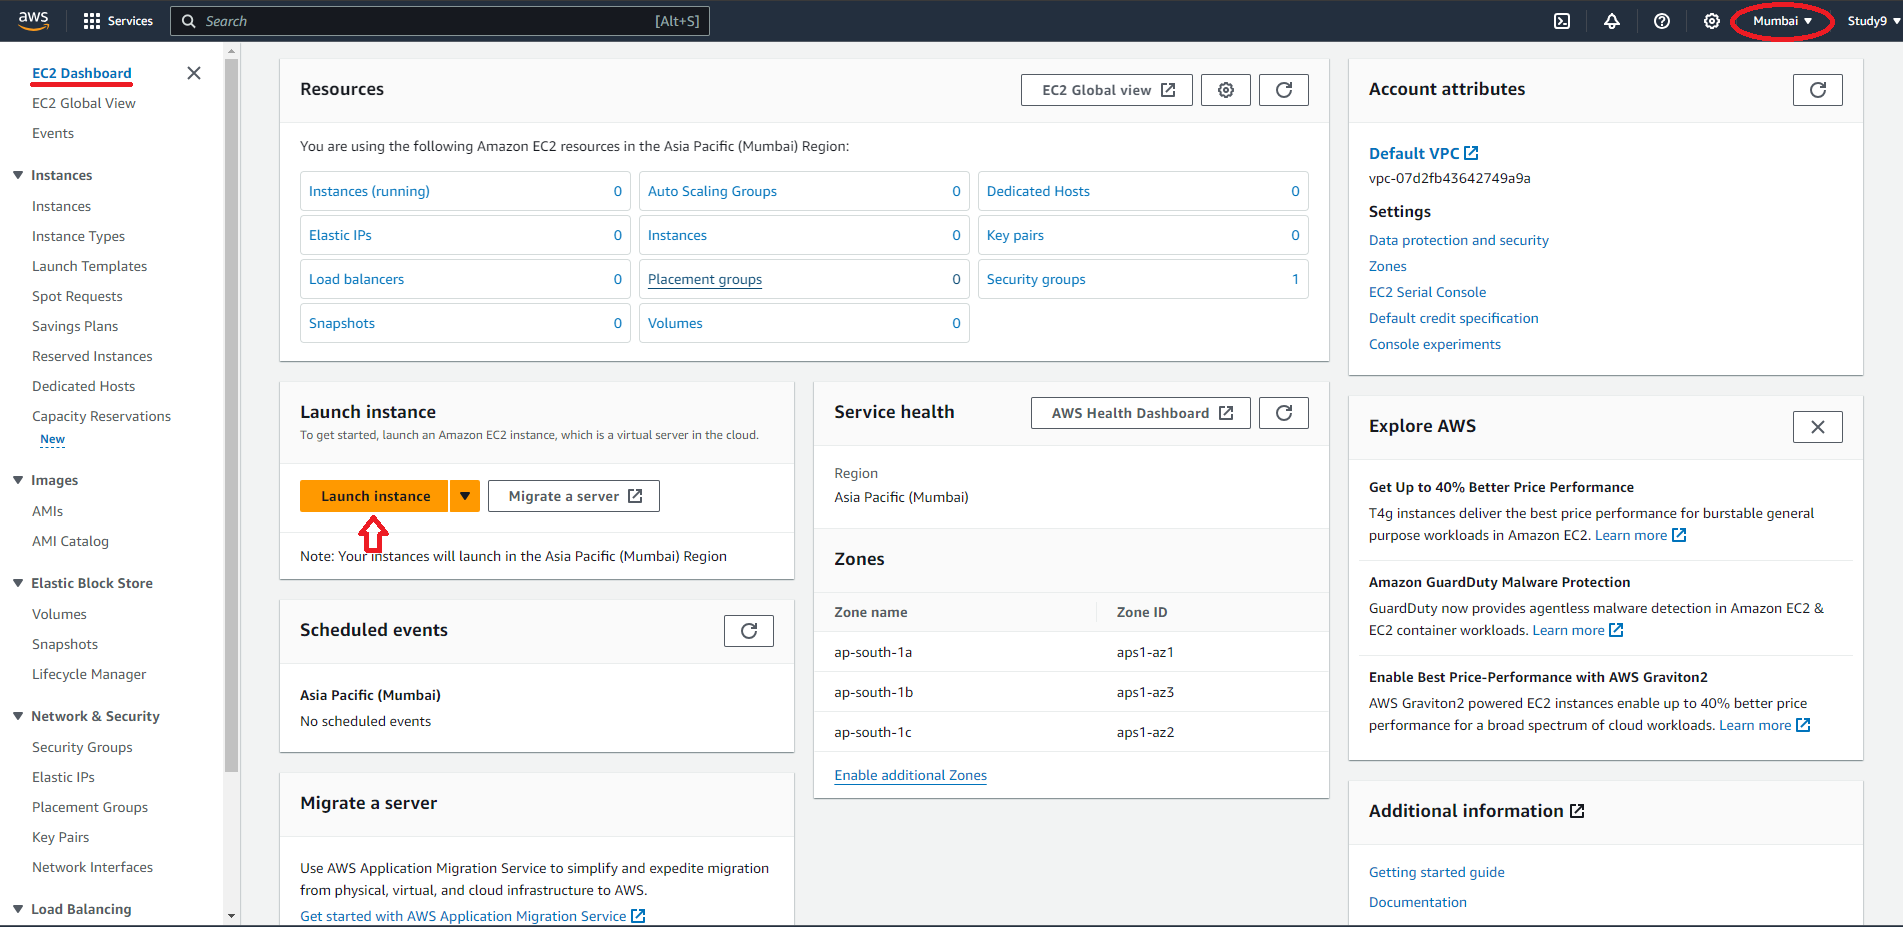
Task: Click the sidebar scrollbar down arrow
Action: tap(232, 915)
